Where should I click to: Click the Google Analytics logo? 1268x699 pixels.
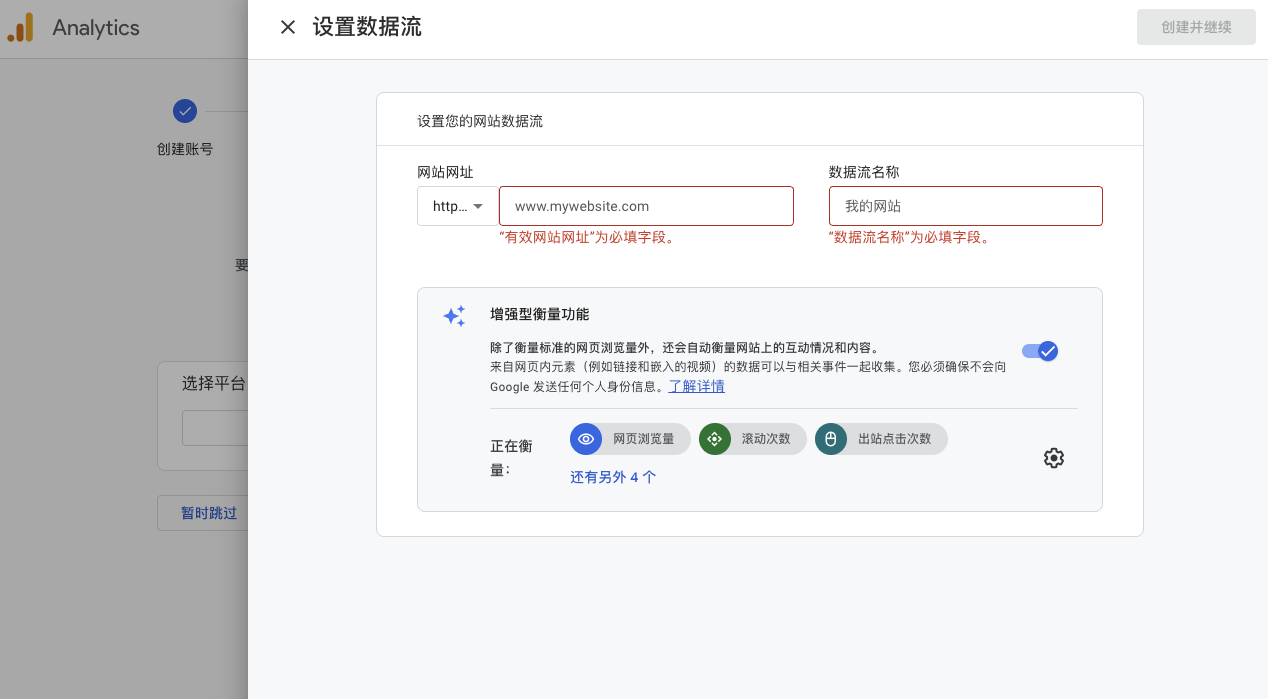click(20, 28)
